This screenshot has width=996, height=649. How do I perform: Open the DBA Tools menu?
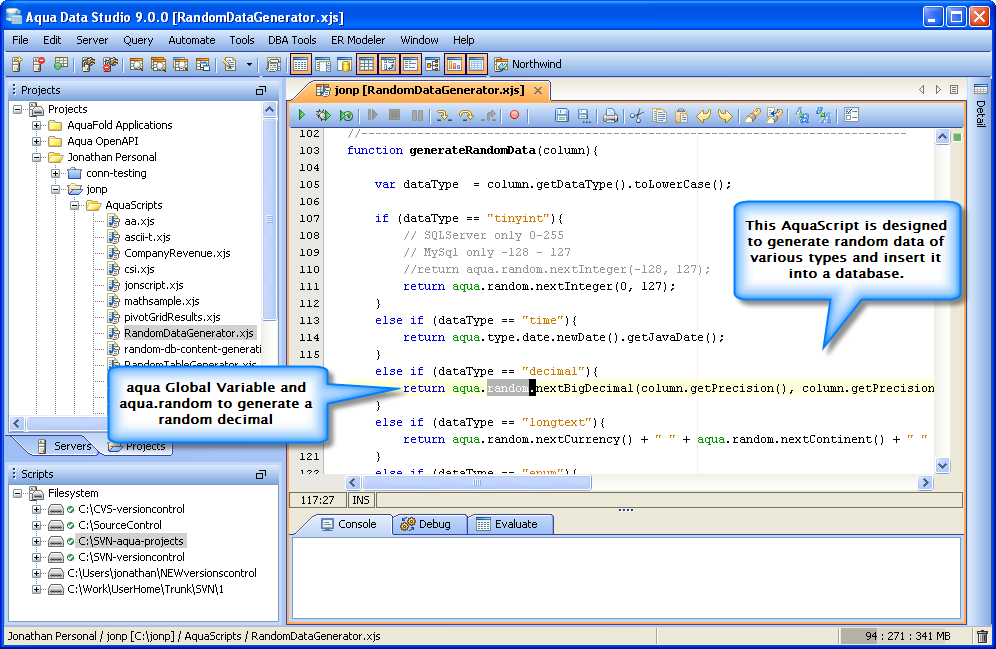[292, 40]
